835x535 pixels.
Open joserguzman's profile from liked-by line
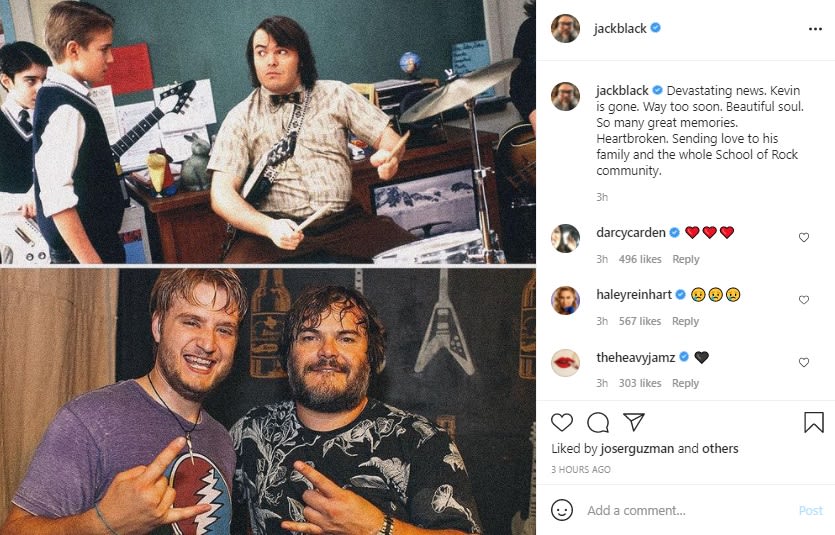(637, 449)
